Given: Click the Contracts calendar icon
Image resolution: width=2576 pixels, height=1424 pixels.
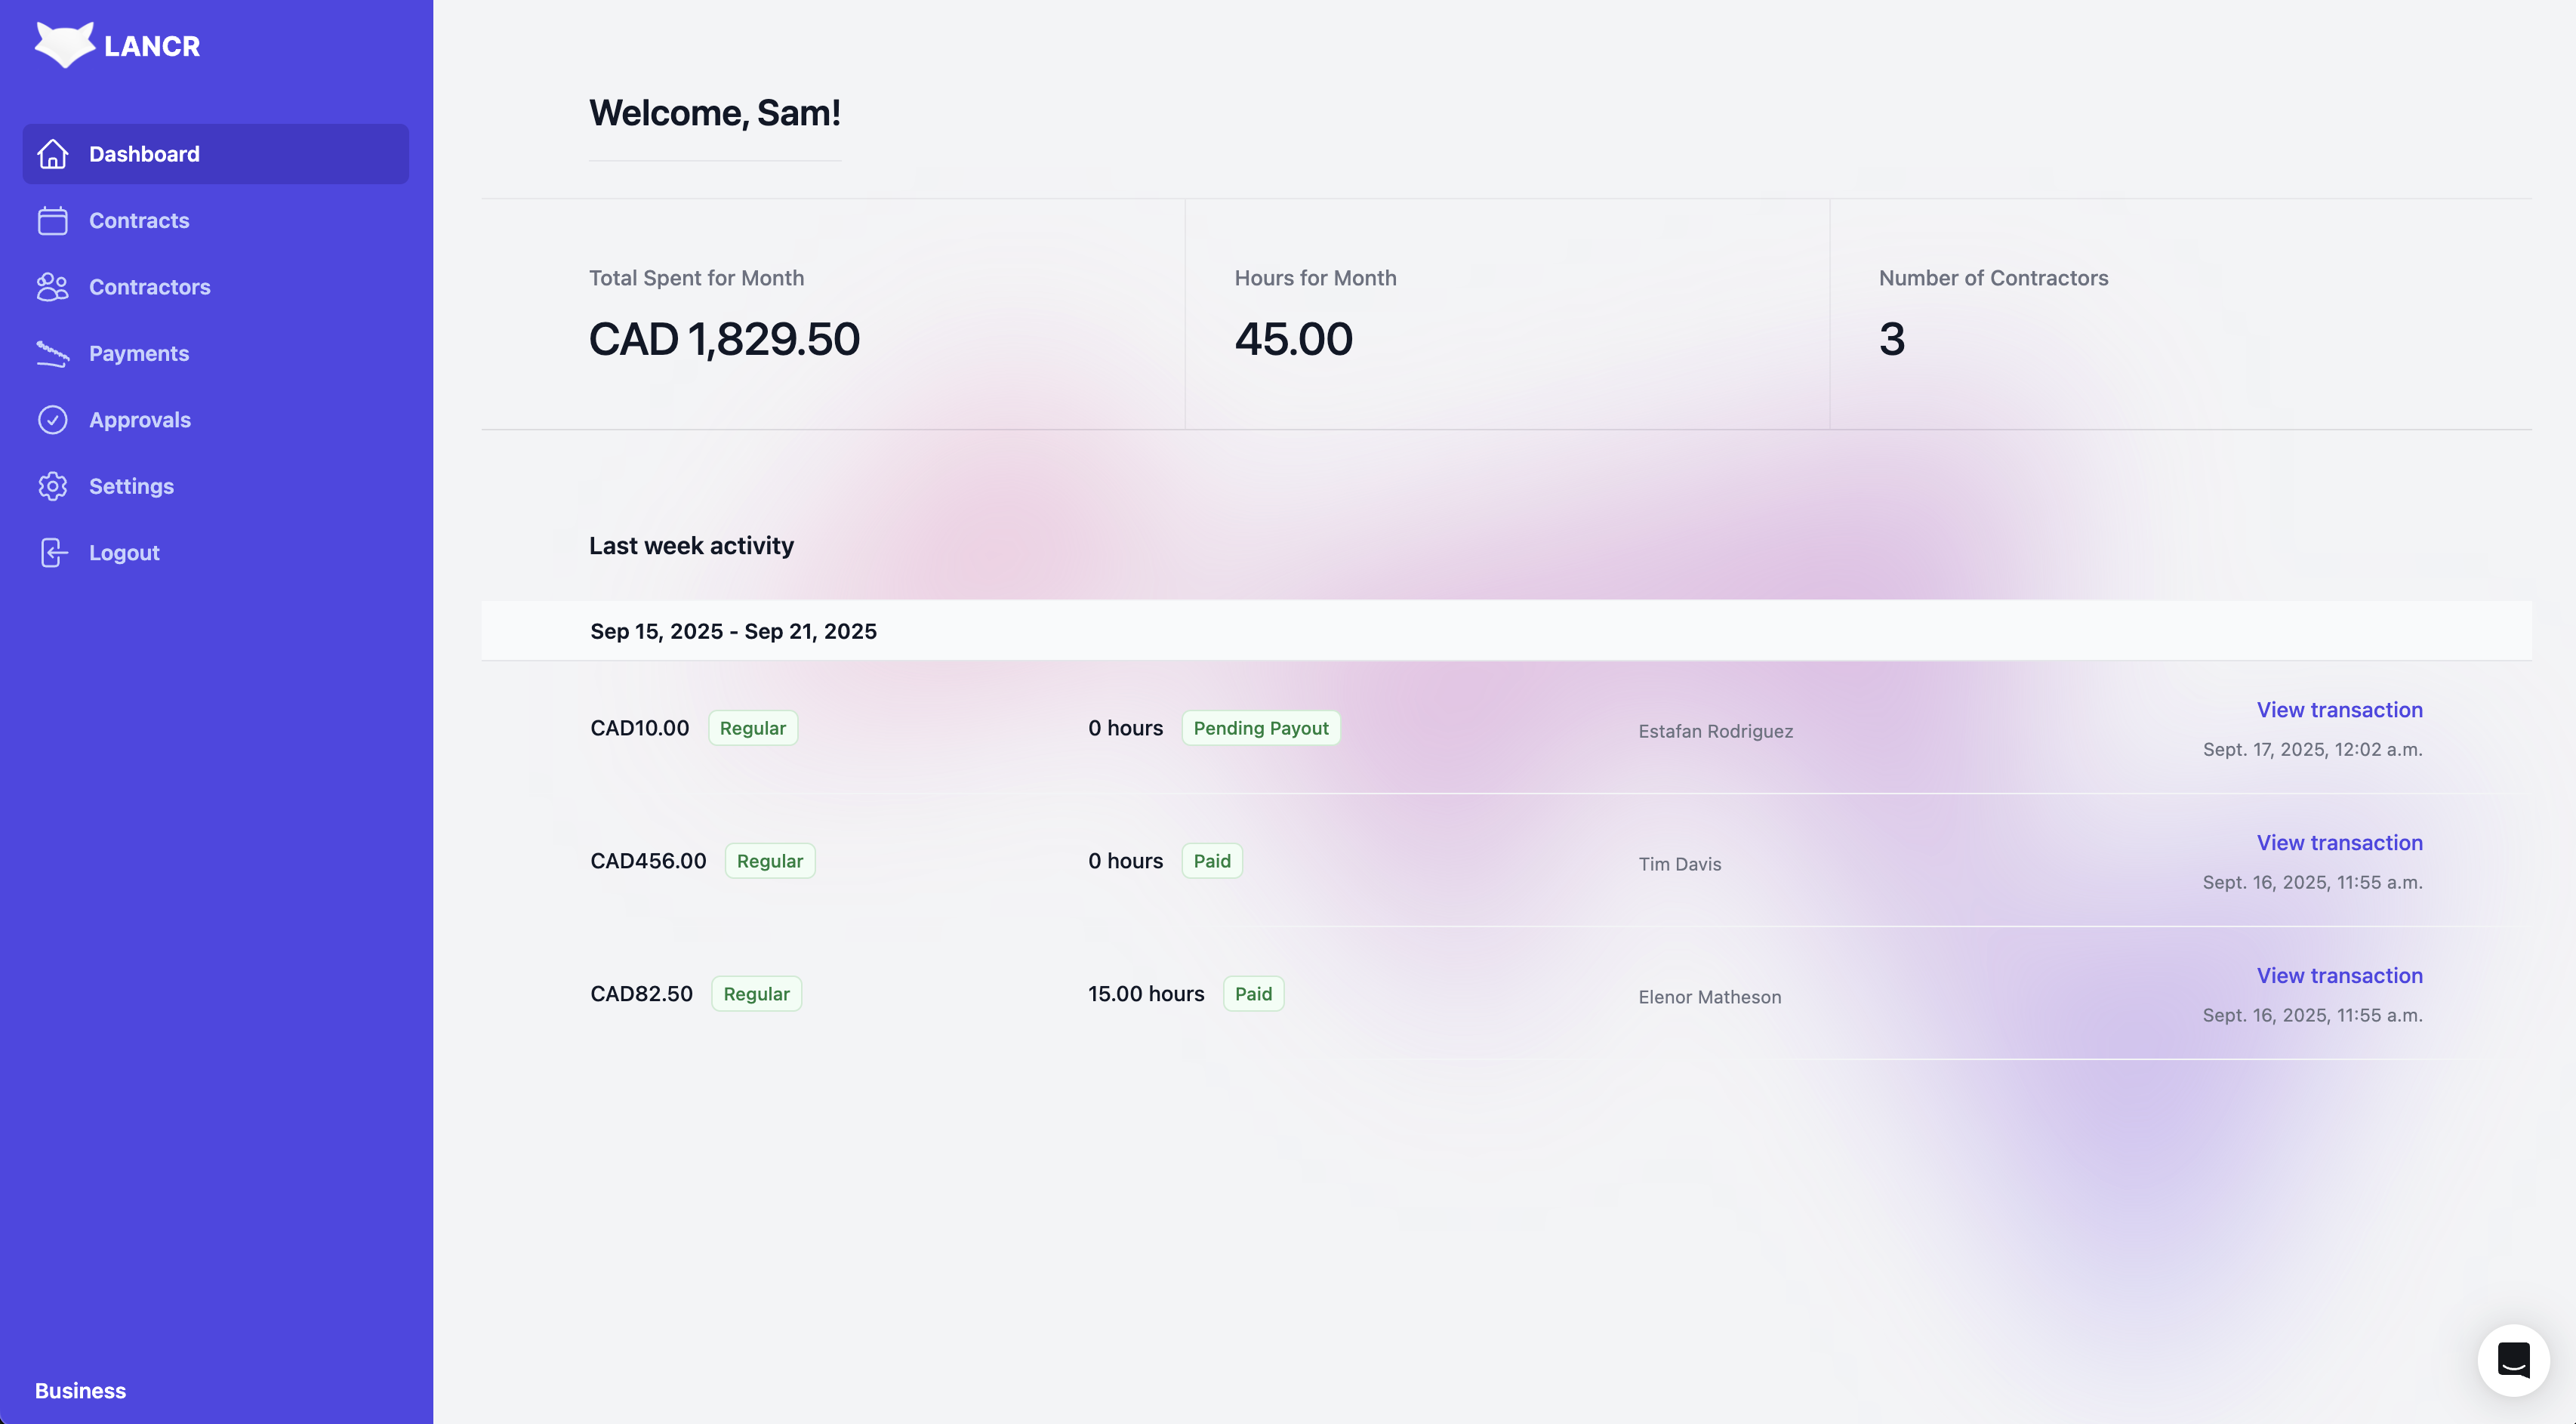Looking at the screenshot, I should coord(53,220).
